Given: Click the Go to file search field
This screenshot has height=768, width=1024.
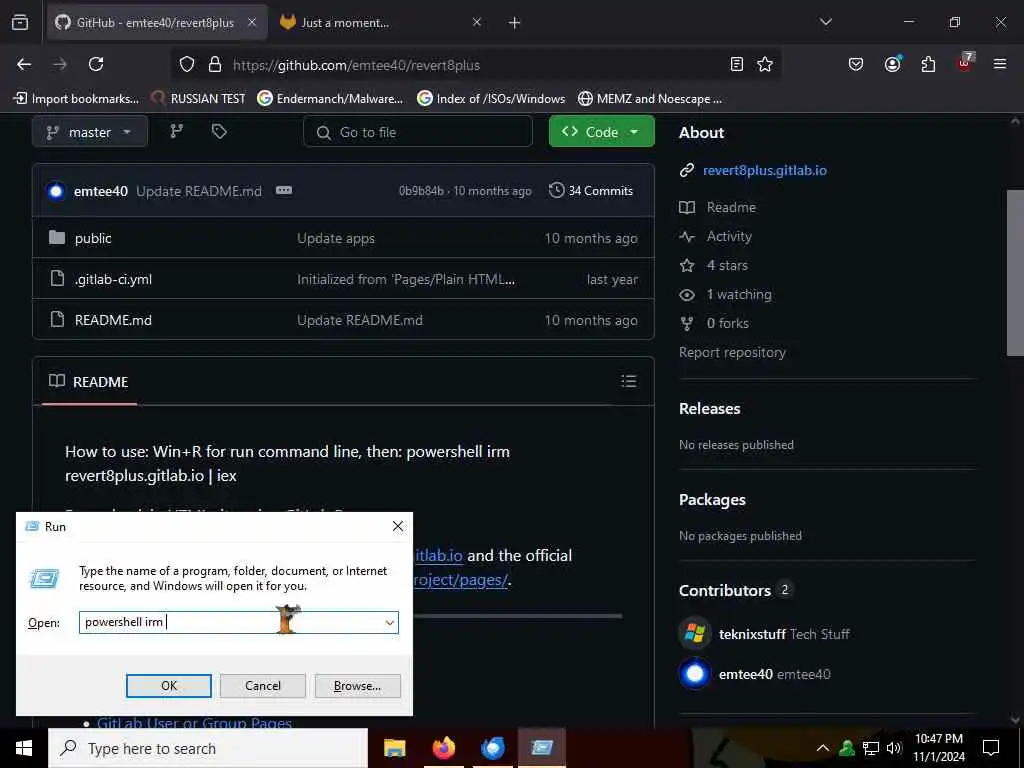Looking at the screenshot, I should [418, 132].
